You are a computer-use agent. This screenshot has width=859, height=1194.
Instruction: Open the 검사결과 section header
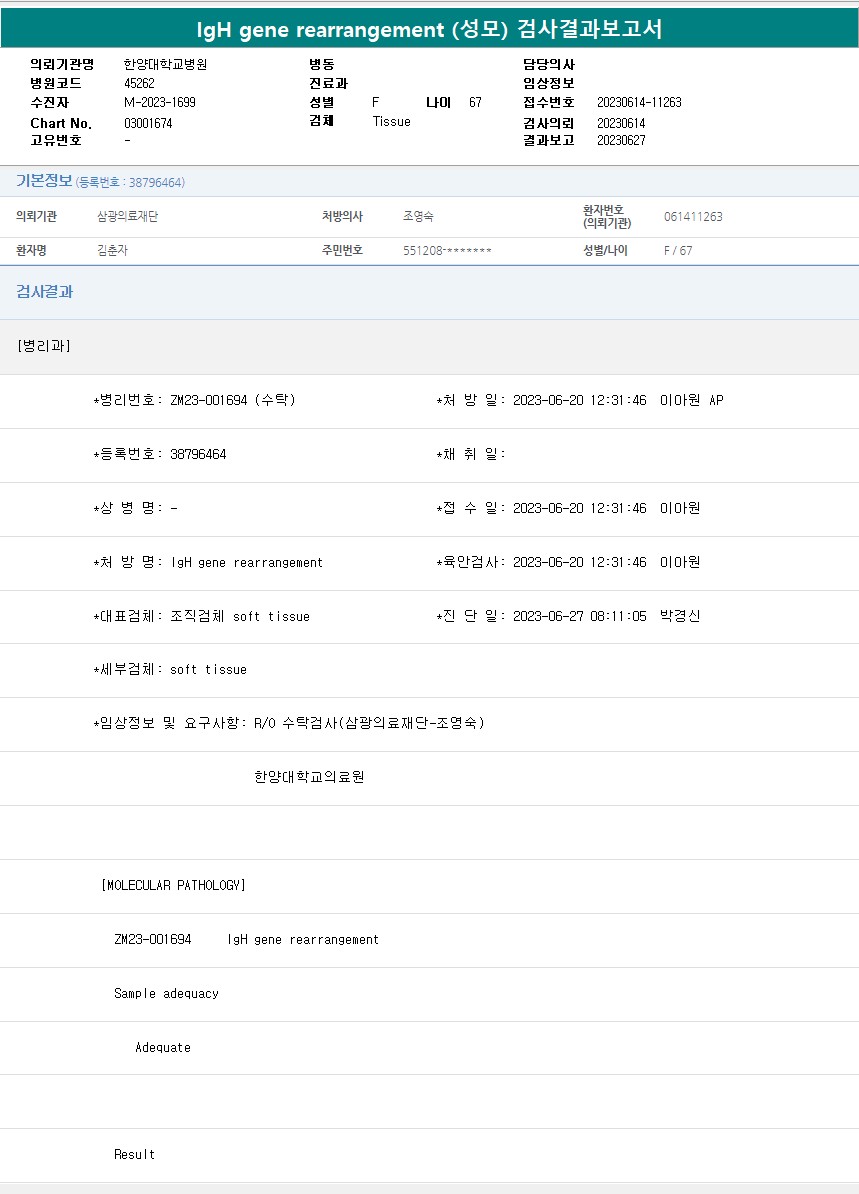tap(44, 292)
